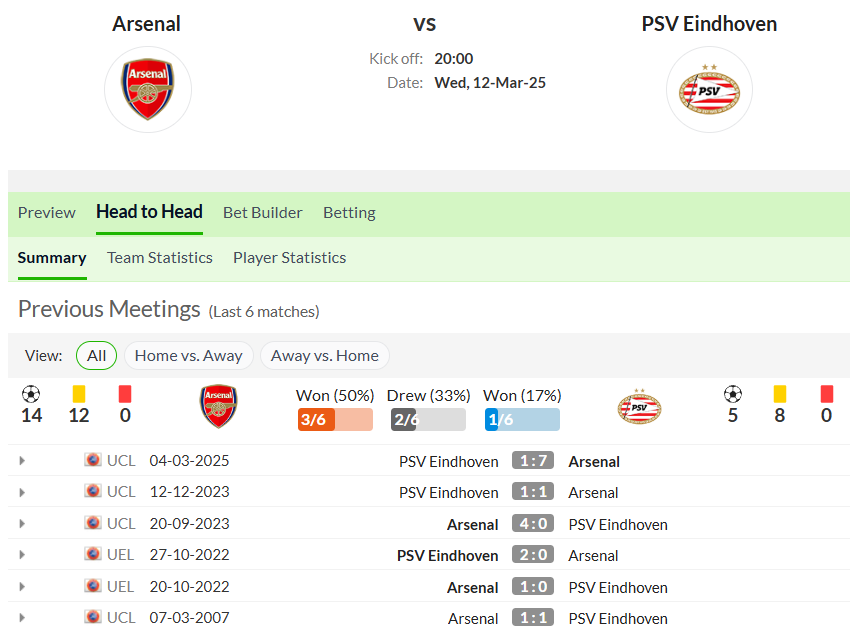Click the large PSV Eindhoven crest at top
The width and height of the screenshot is (855, 643).
[709, 89]
